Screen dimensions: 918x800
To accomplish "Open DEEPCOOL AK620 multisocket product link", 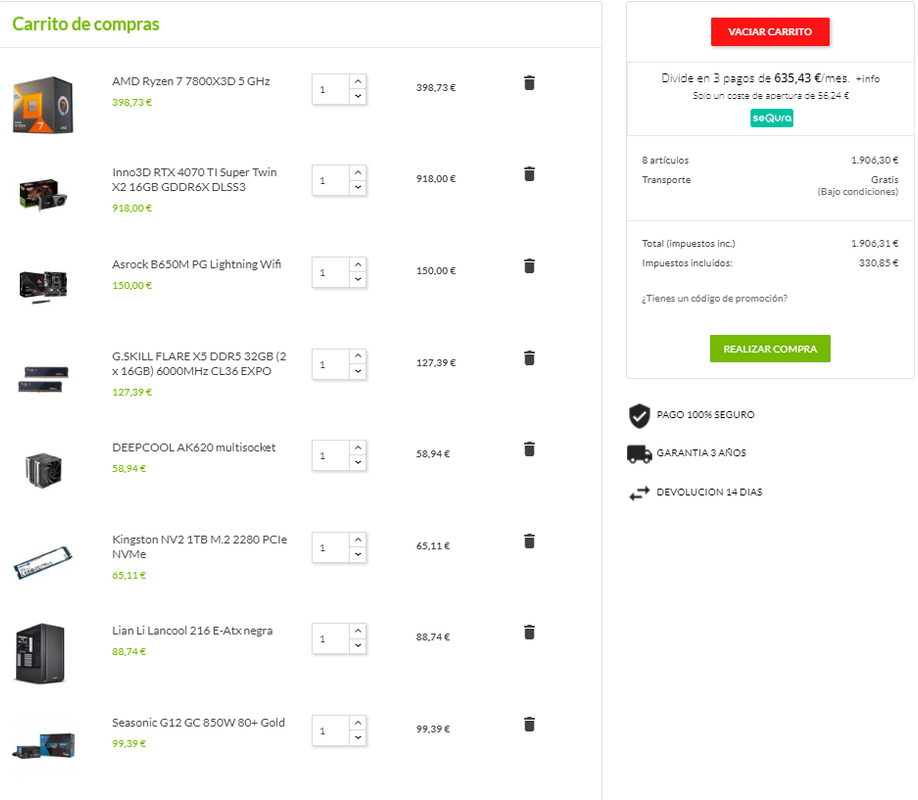I will pyautogui.click(x=194, y=448).
